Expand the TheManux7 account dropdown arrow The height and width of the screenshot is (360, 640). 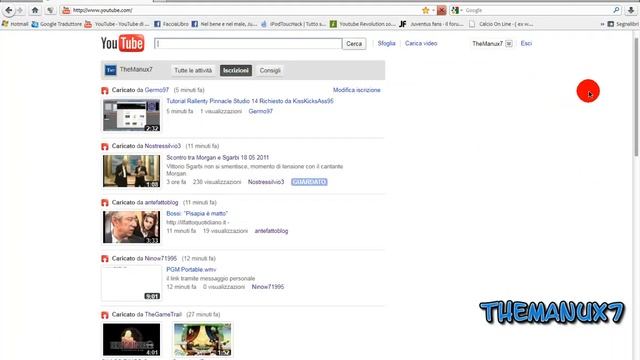coord(509,44)
